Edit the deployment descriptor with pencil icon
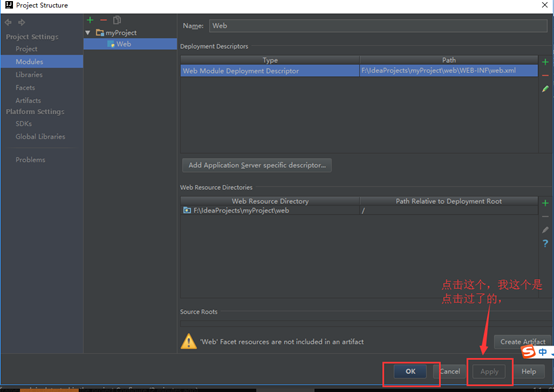 (545, 89)
